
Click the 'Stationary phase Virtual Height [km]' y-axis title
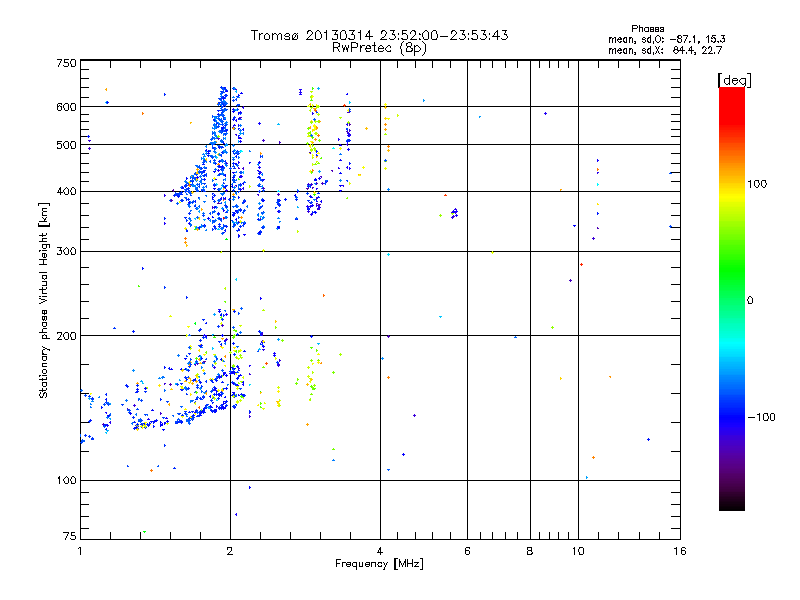pos(43,300)
